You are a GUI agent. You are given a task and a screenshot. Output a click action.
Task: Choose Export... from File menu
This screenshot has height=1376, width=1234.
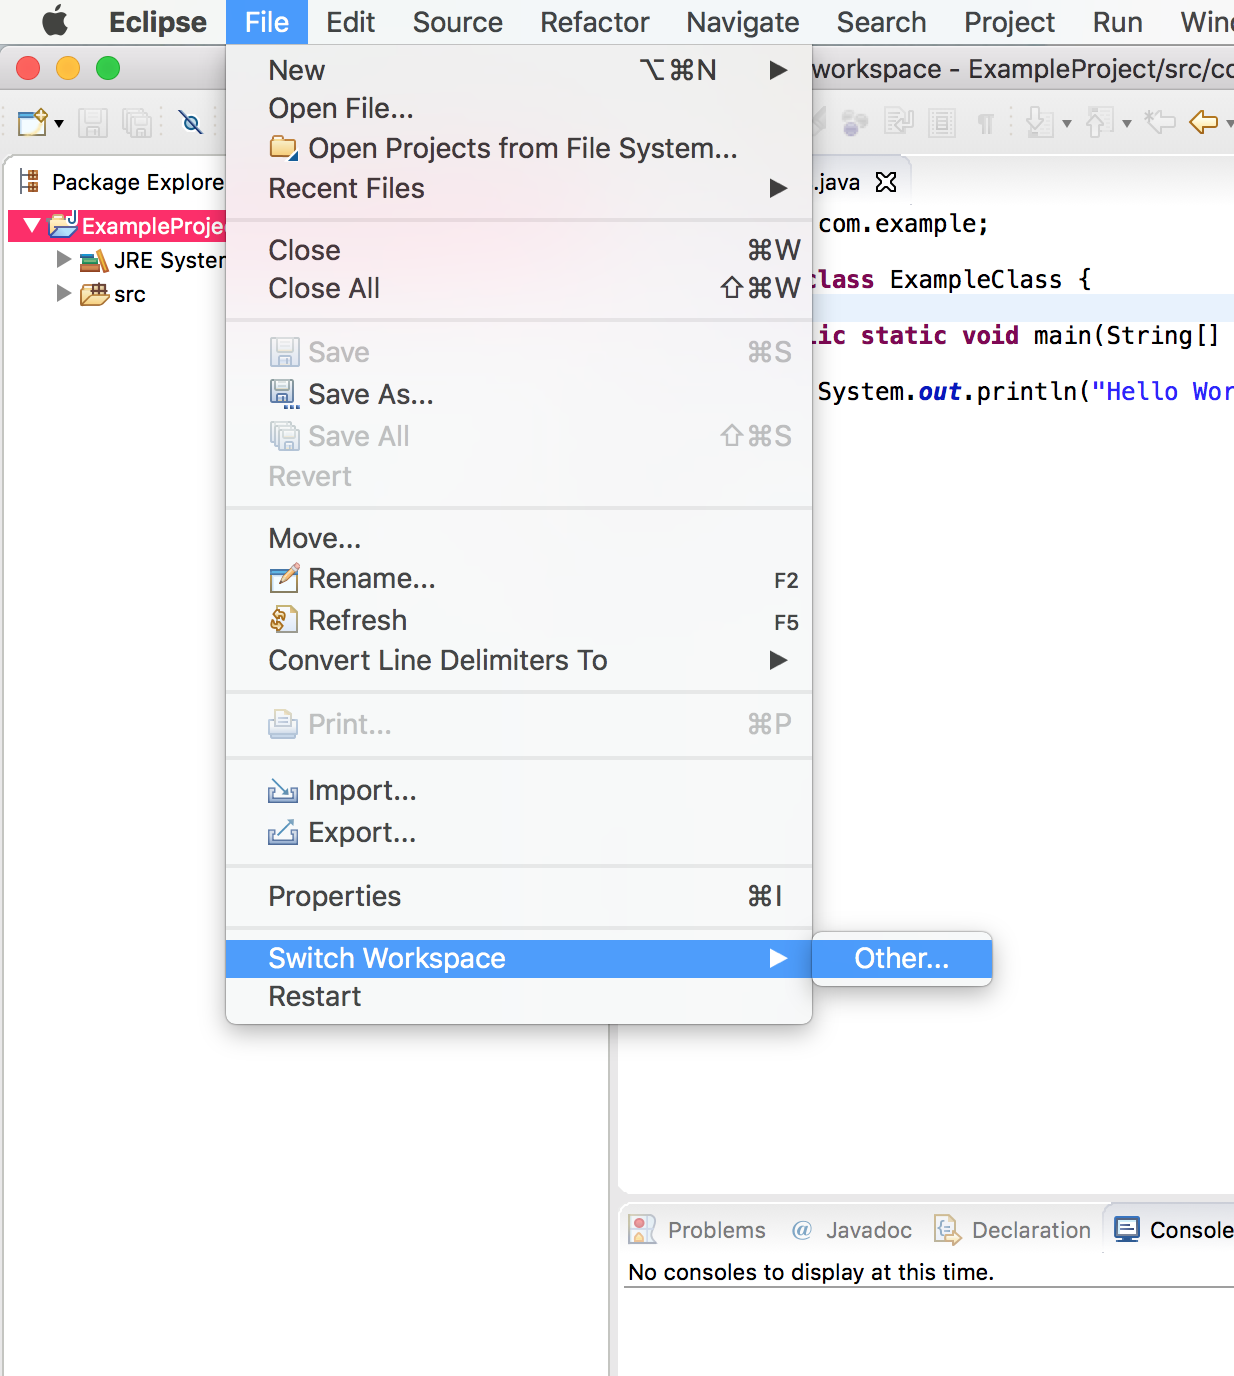click(x=519, y=832)
